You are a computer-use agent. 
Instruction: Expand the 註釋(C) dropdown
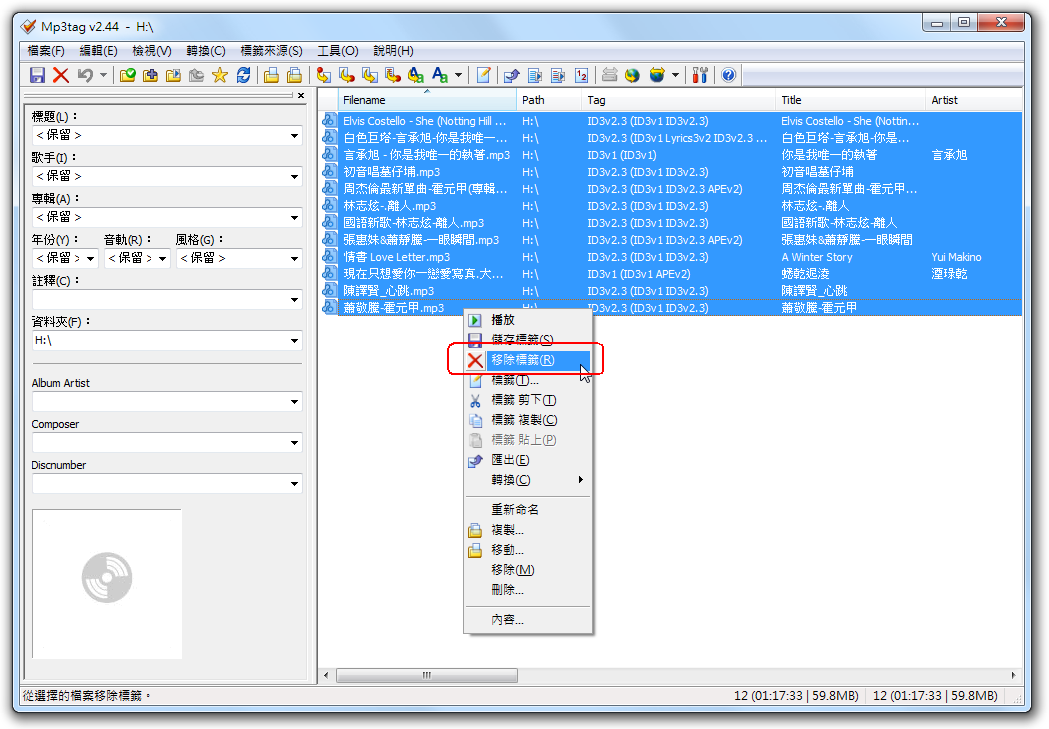click(x=294, y=300)
